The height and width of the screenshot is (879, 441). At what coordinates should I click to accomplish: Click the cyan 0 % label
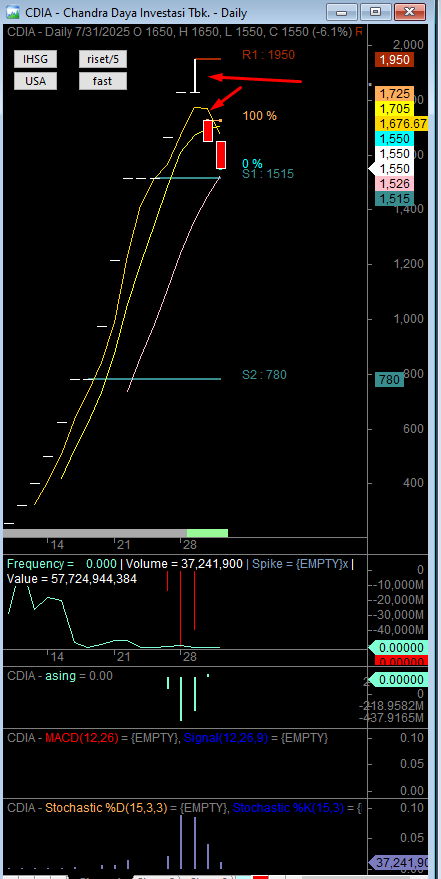pos(252,164)
